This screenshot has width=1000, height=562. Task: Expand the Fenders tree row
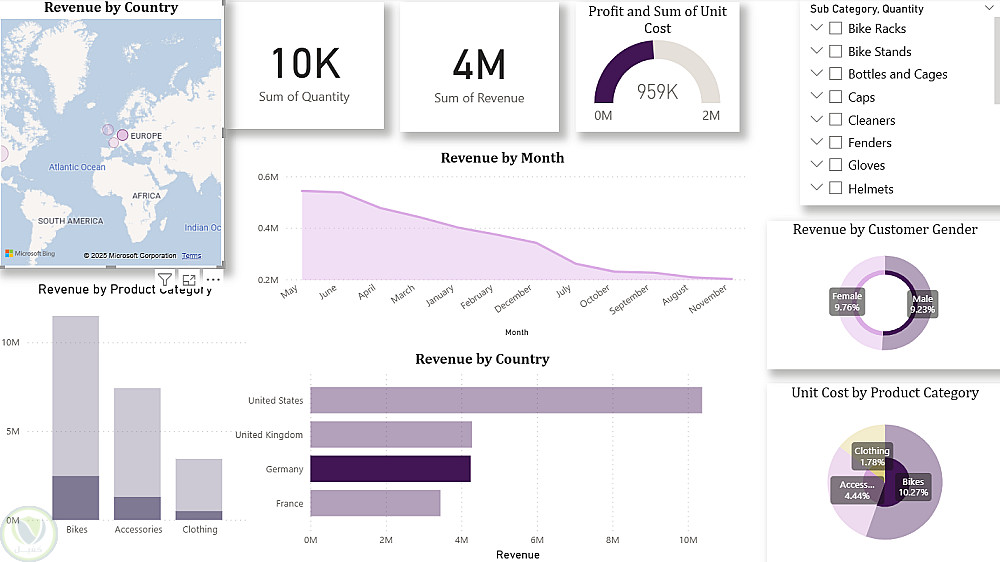coord(817,142)
